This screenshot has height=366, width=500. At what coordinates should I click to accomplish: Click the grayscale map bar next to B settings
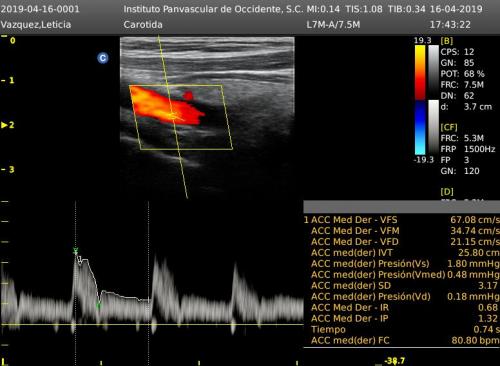tap(433, 72)
